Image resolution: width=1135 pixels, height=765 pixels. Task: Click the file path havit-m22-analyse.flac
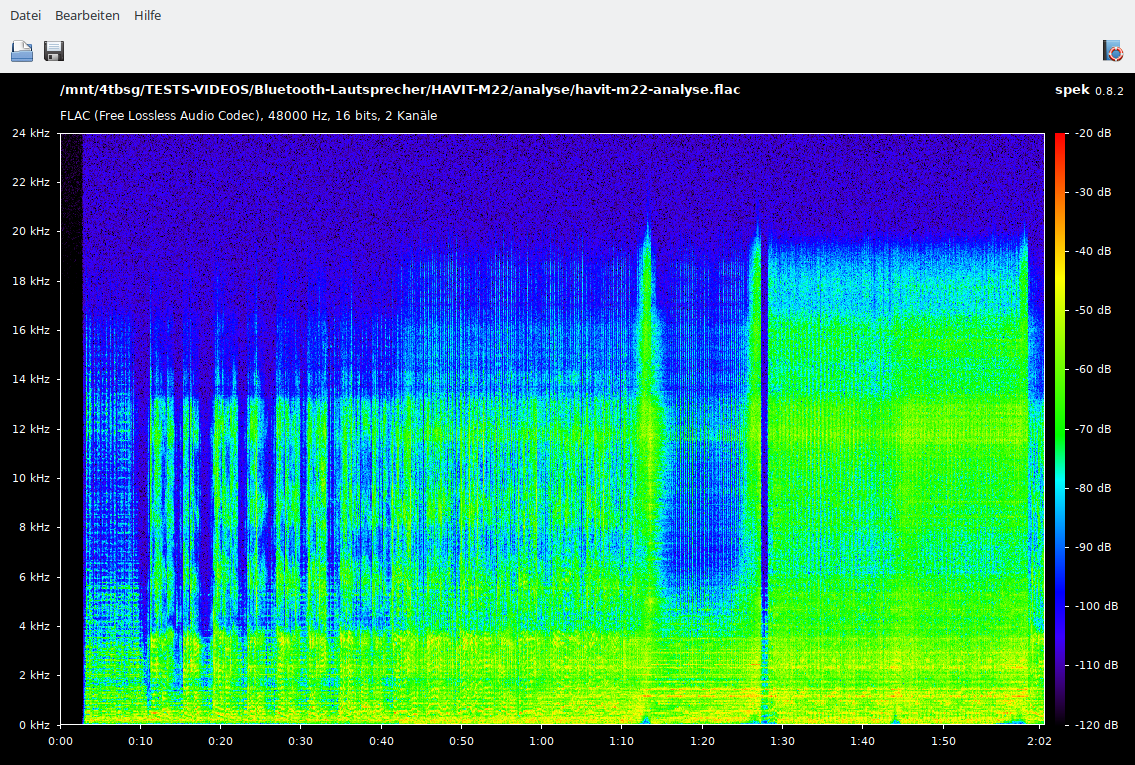coord(400,90)
